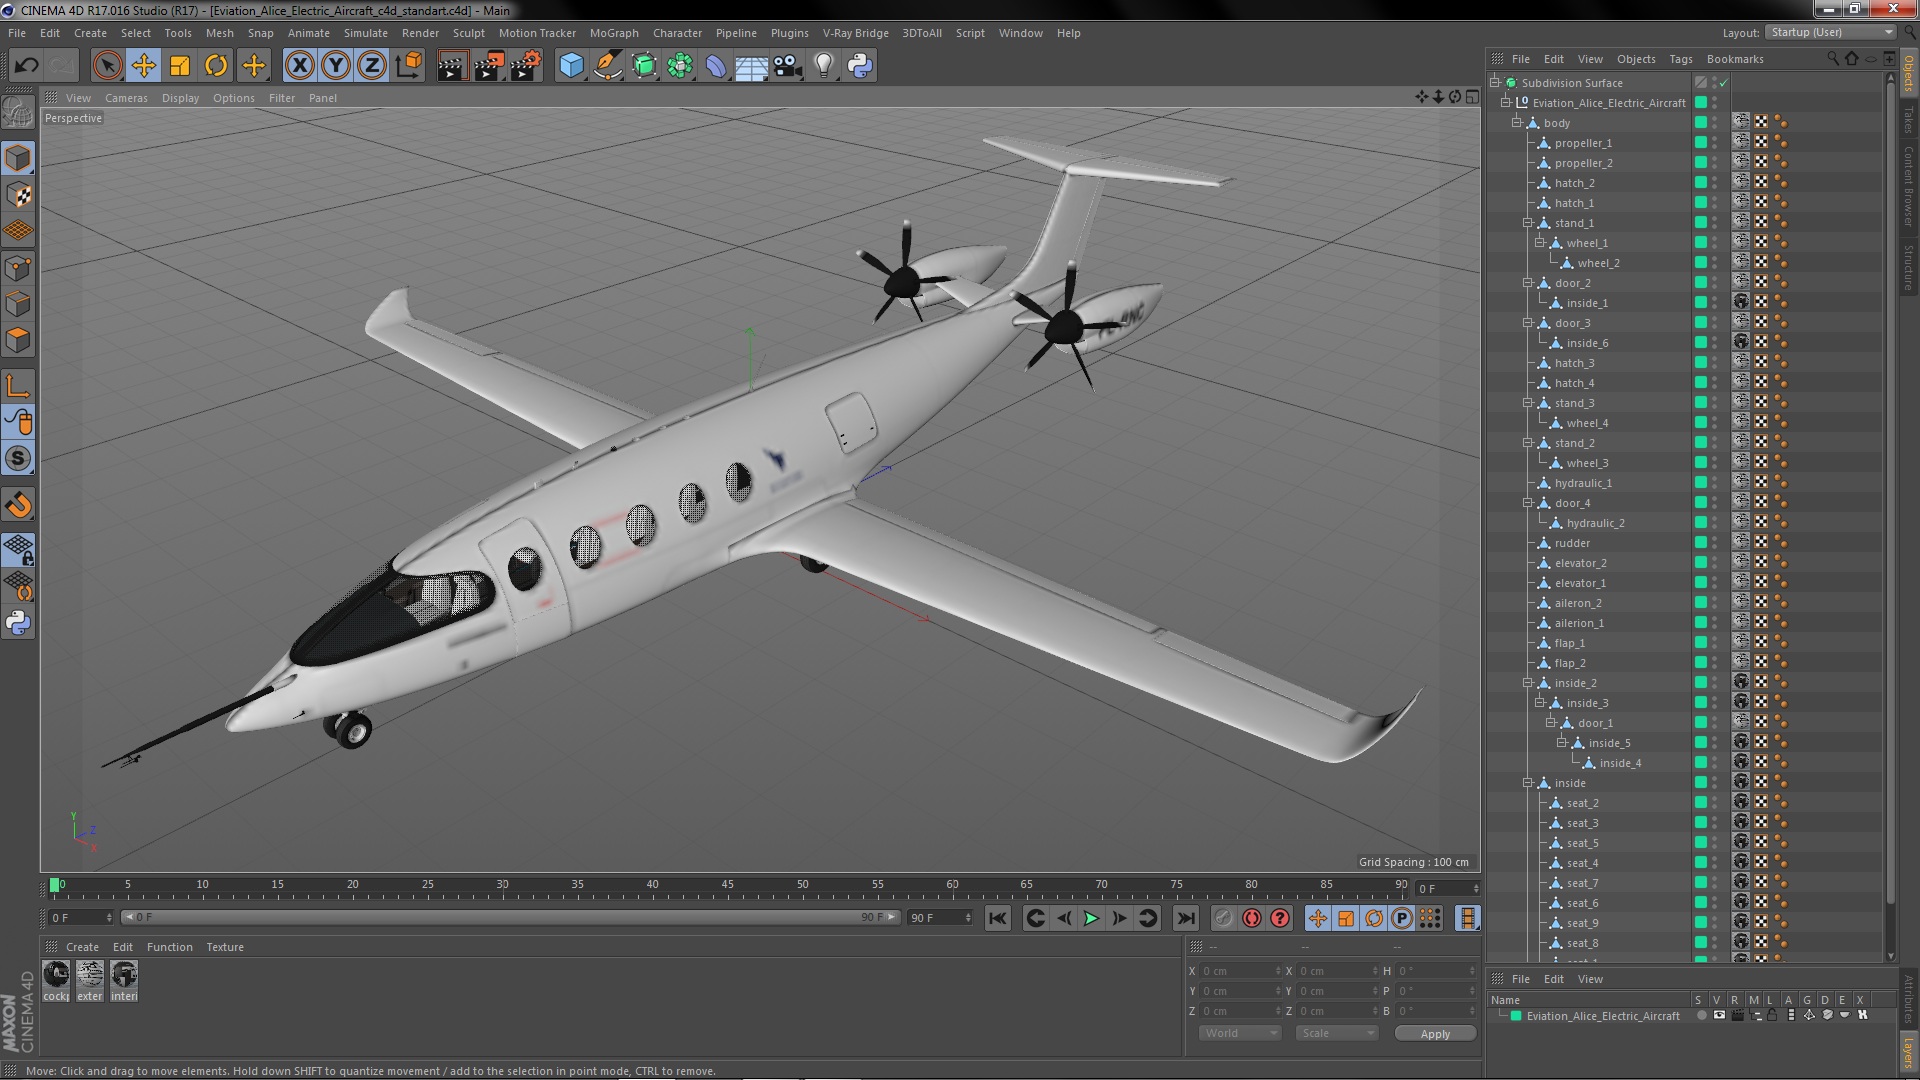Go to end of animation
The width and height of the screenshot is (1920, 1080).
click(x=1186, y=918)
